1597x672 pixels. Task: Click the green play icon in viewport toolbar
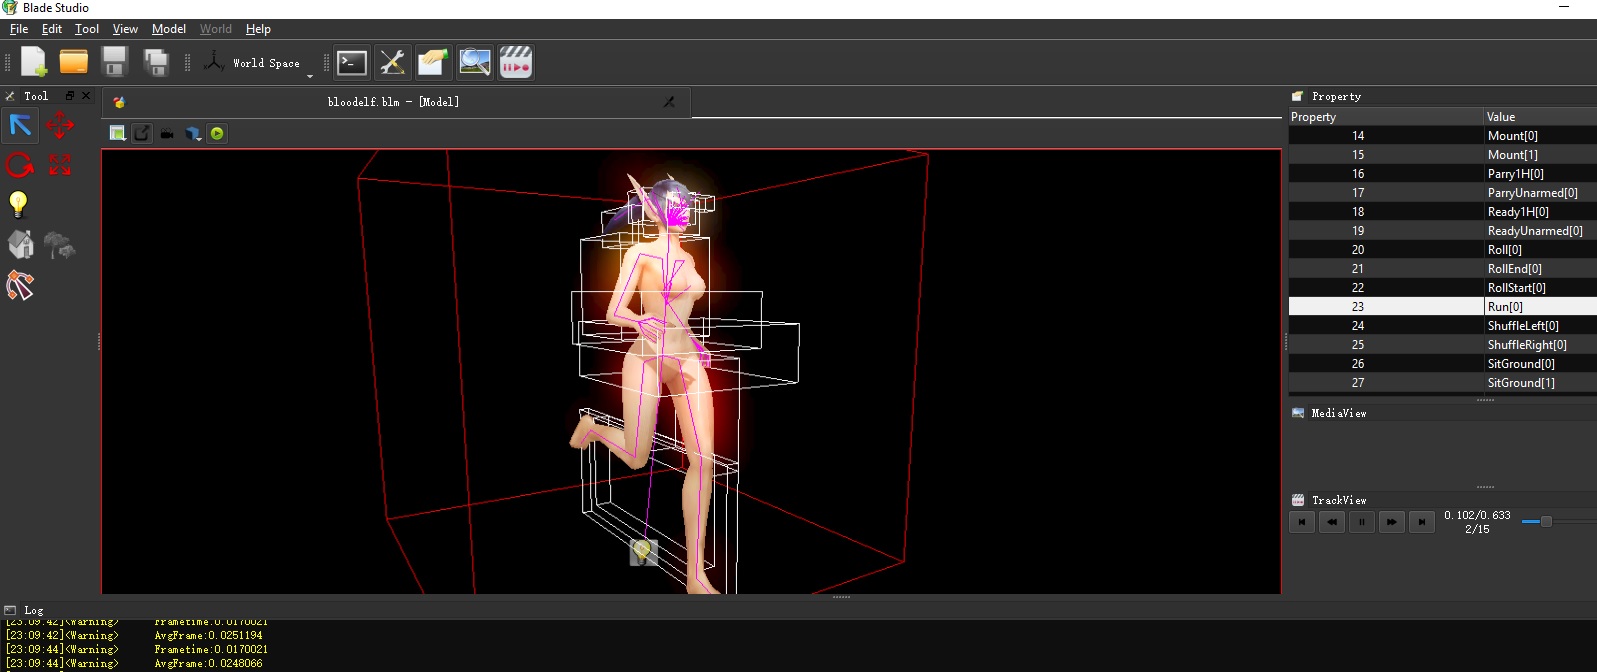pos(217,133)
